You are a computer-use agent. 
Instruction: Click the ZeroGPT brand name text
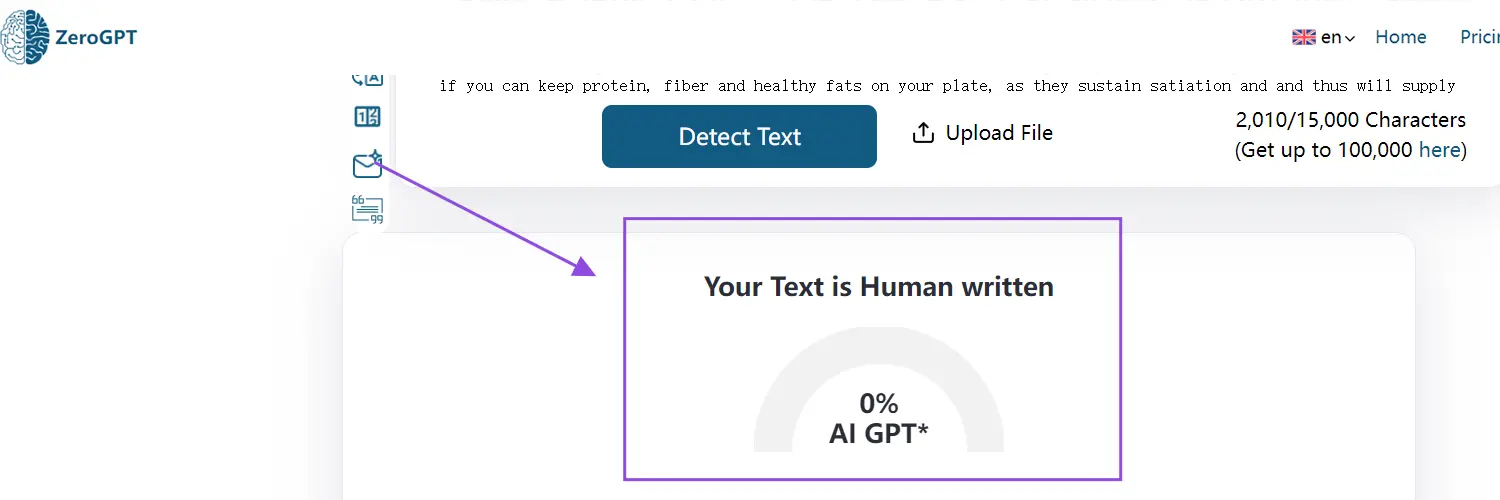[96, 38]
